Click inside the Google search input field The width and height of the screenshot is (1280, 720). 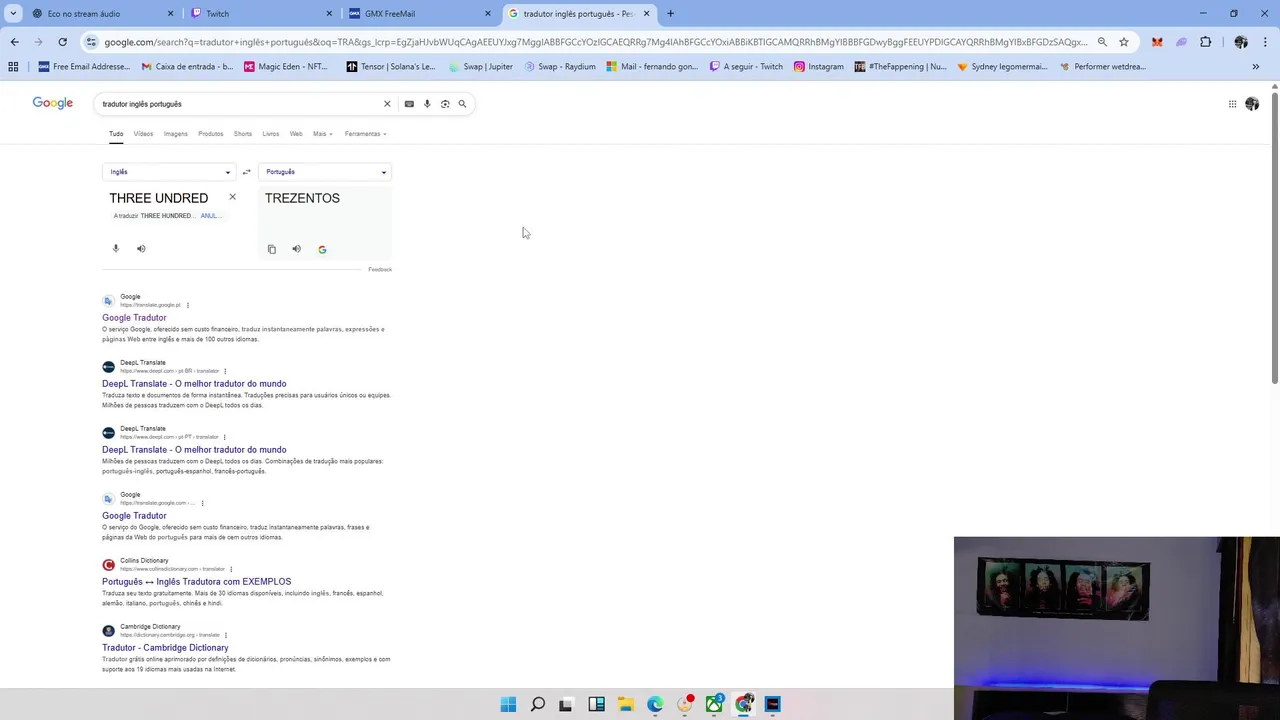(x=240, y=104)
